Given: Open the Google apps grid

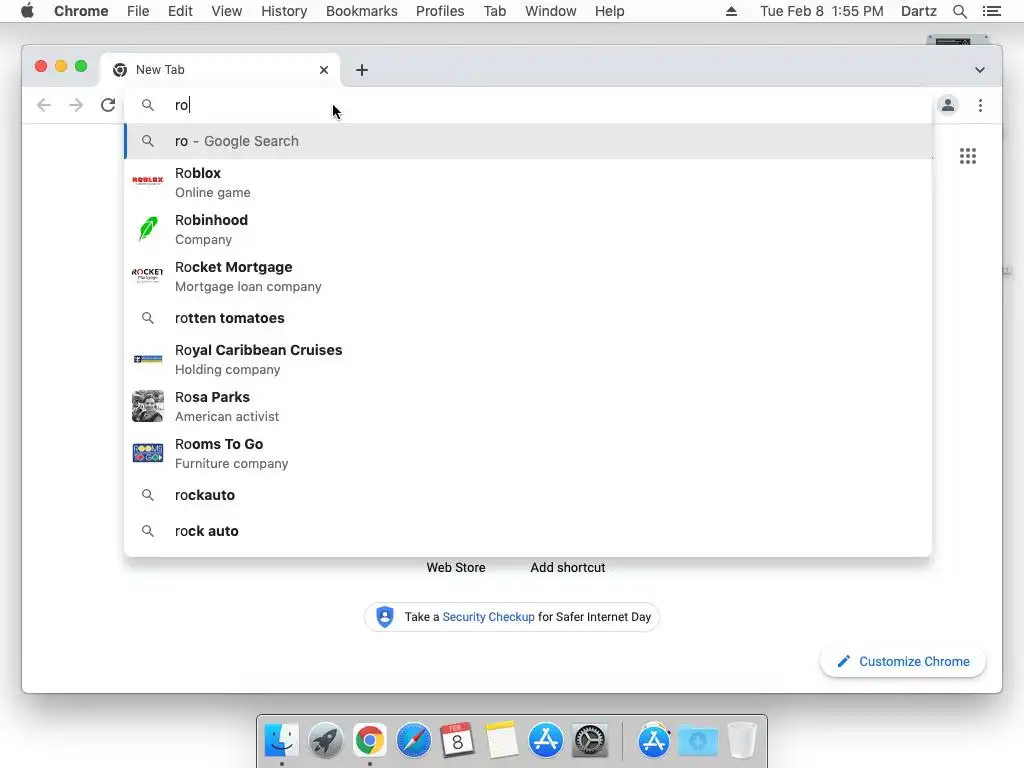Looking at the screenshot, I should (968, 156).
